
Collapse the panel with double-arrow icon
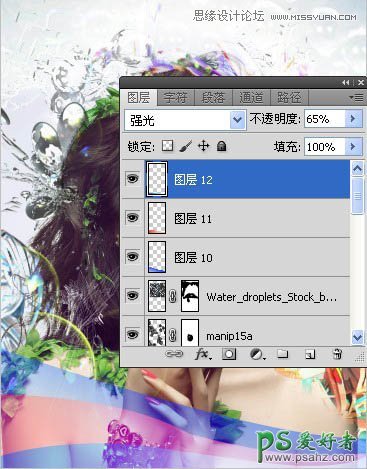point(346,82)
